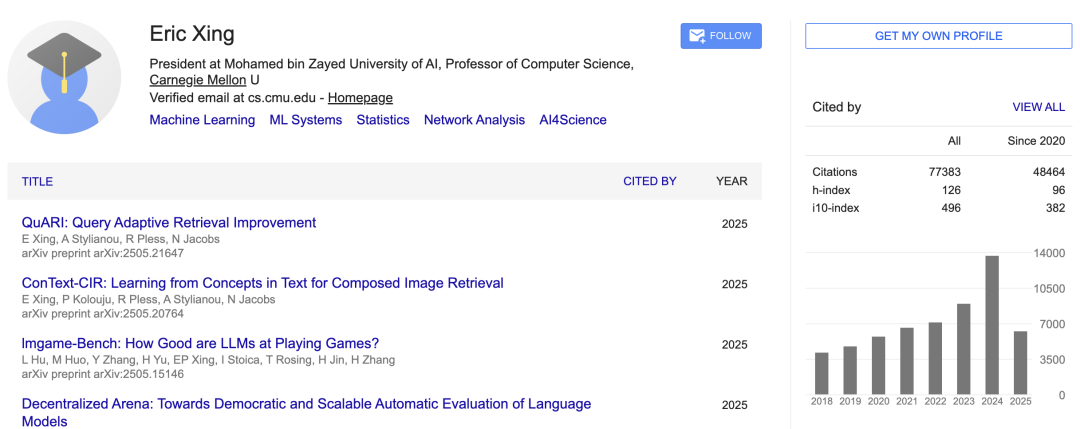The height and width of the screenshot is (429, 1080).
Task: Select the Machine Learning interest tag
Action: click(x=202, y=120)
